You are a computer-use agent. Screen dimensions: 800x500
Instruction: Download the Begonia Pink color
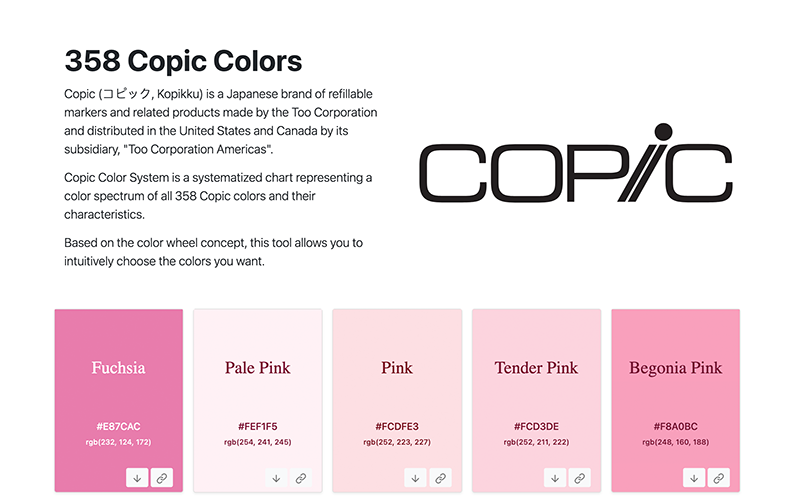(694, 478)
